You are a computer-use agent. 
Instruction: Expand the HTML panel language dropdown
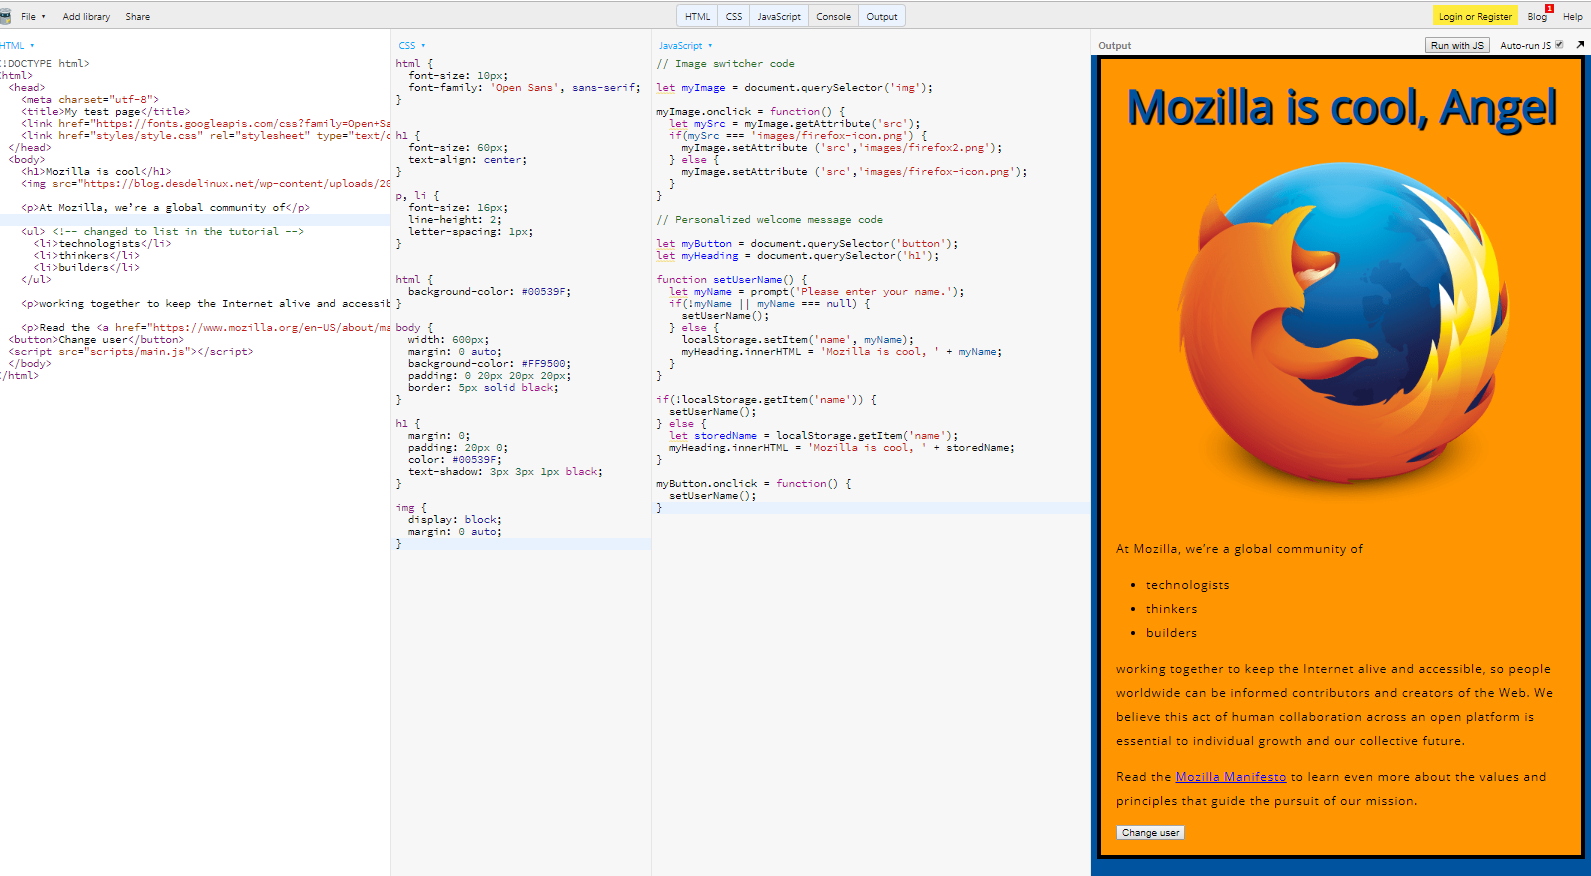coord(17,45)
